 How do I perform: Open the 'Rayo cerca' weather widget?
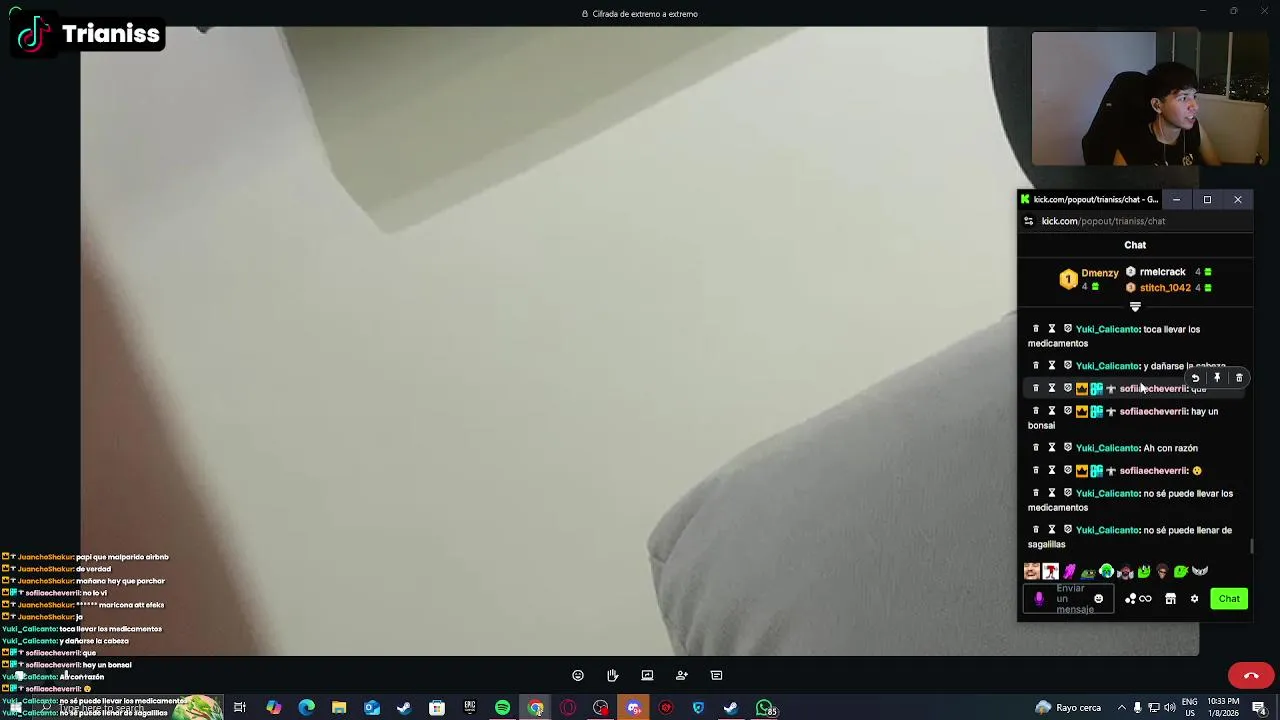pyautogui.click(x=1068, y=708)
